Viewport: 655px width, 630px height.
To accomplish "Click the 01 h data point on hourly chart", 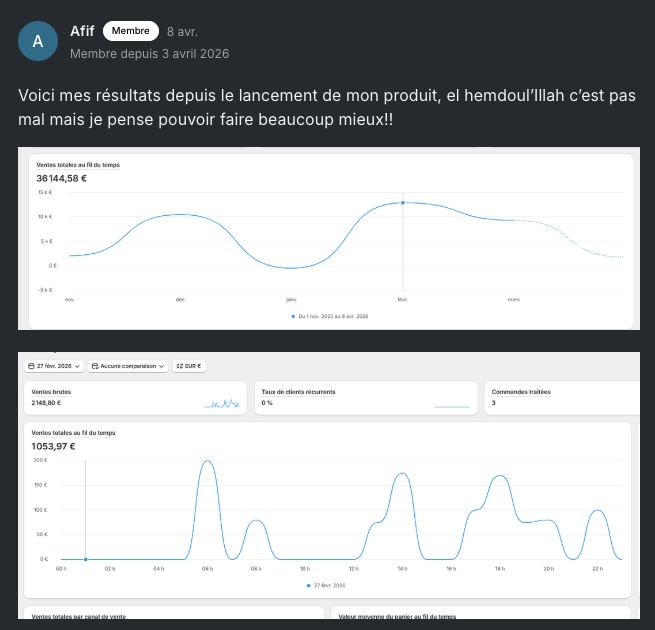I will tap(86, 559).
